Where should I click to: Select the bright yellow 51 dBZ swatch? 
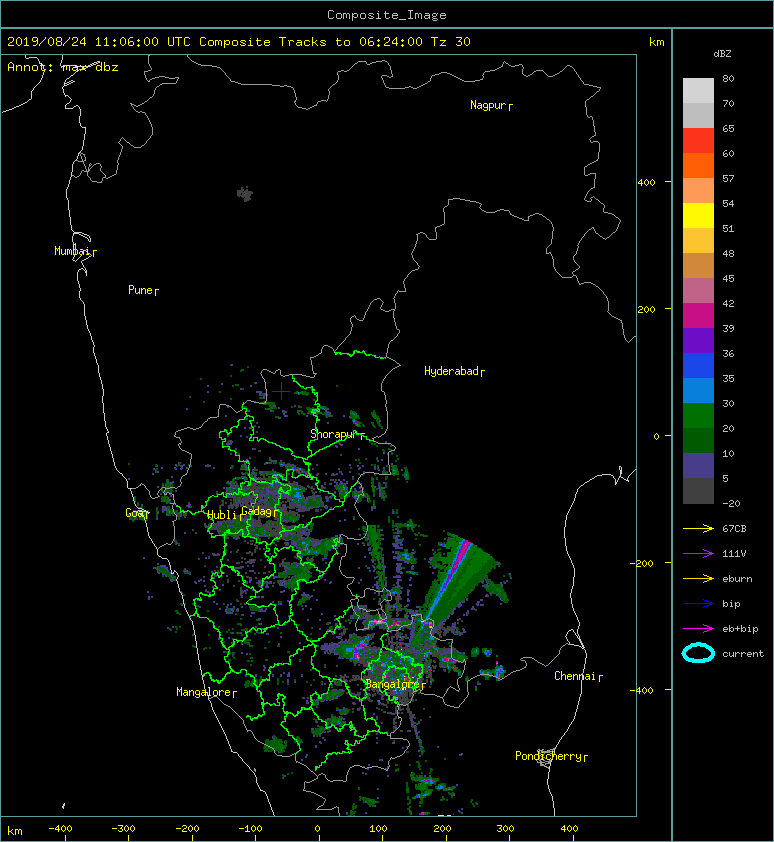click(x=698, y=215)
